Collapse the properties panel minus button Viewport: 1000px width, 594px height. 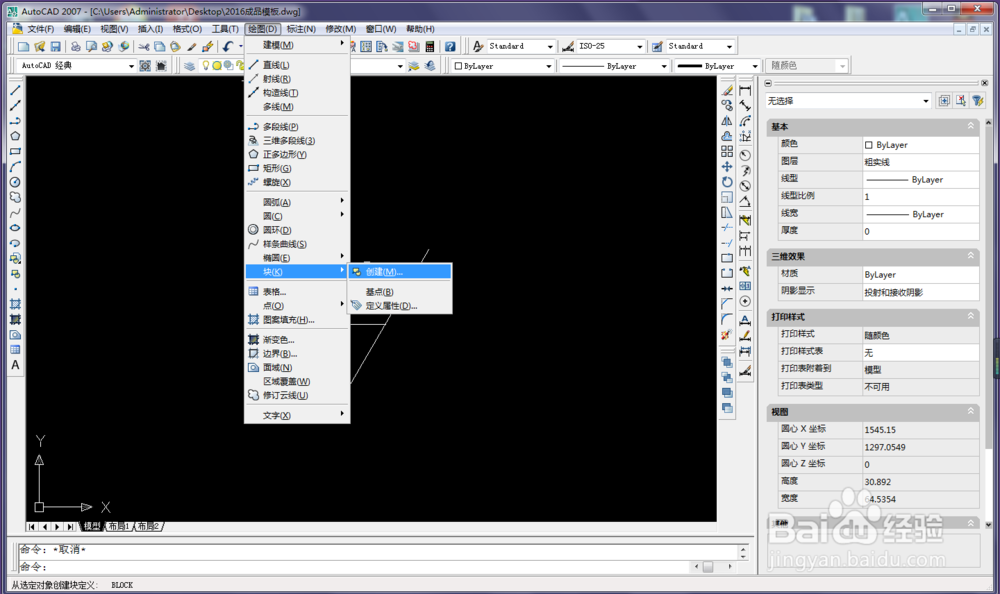tap(768, 83)
